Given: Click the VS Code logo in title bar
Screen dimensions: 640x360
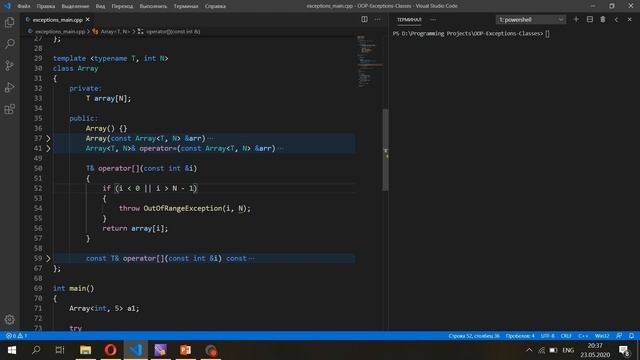Looking at the screenshot, I should 7,6.
